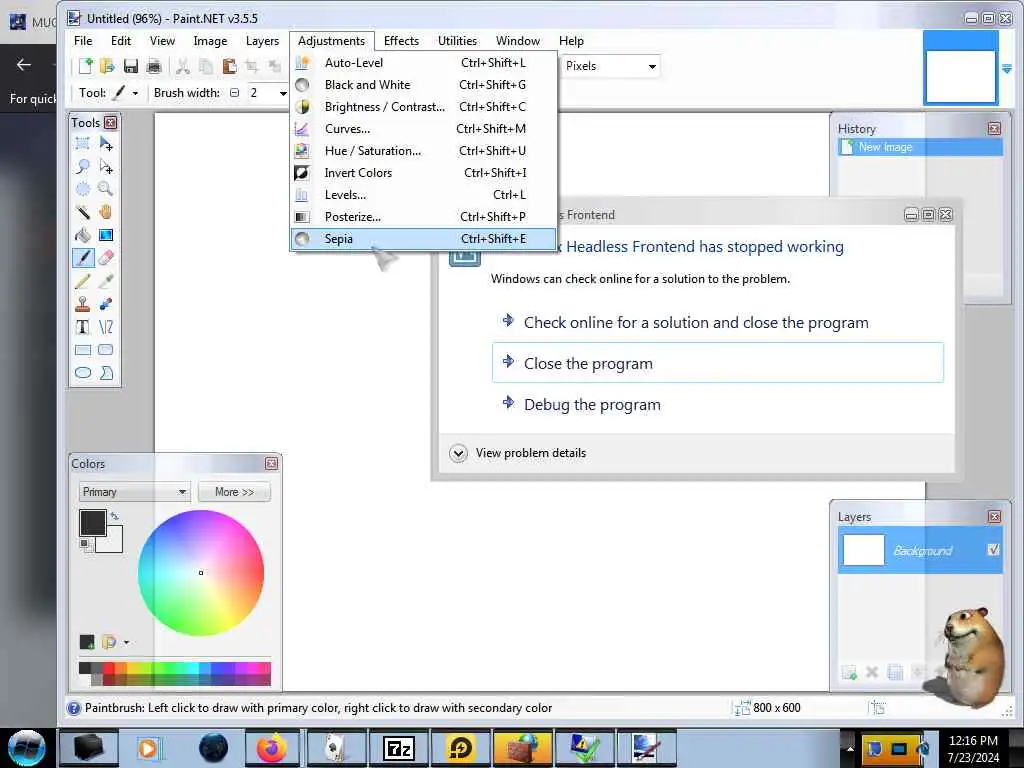
Task: Pick a color from the color wheel
Action: (200, 573)
